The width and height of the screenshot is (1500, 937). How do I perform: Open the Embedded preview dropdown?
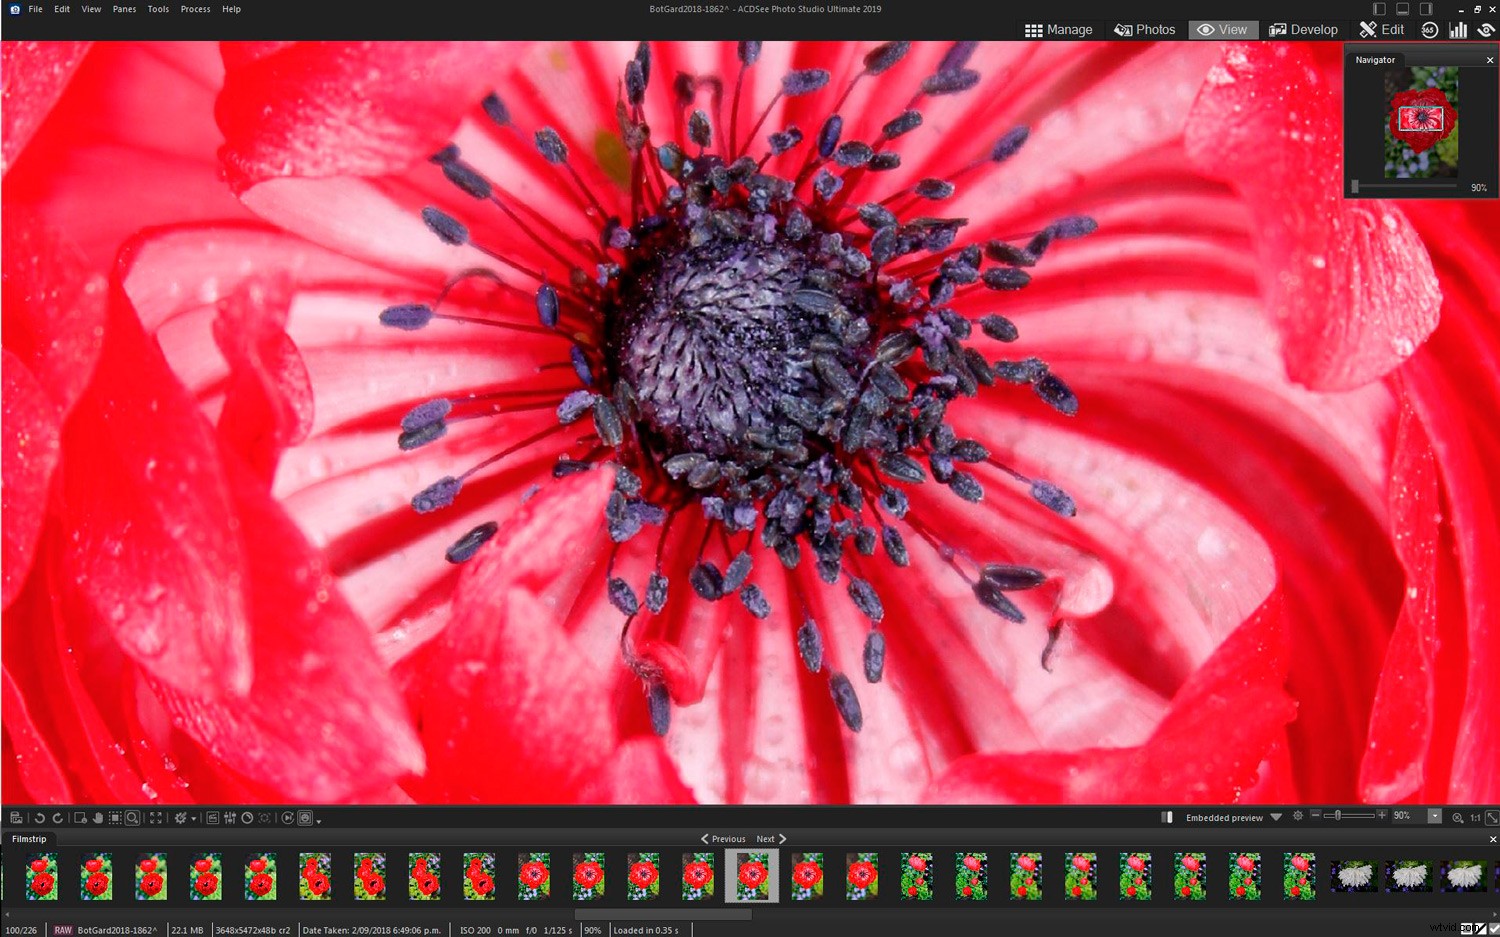click(1276, 817)
